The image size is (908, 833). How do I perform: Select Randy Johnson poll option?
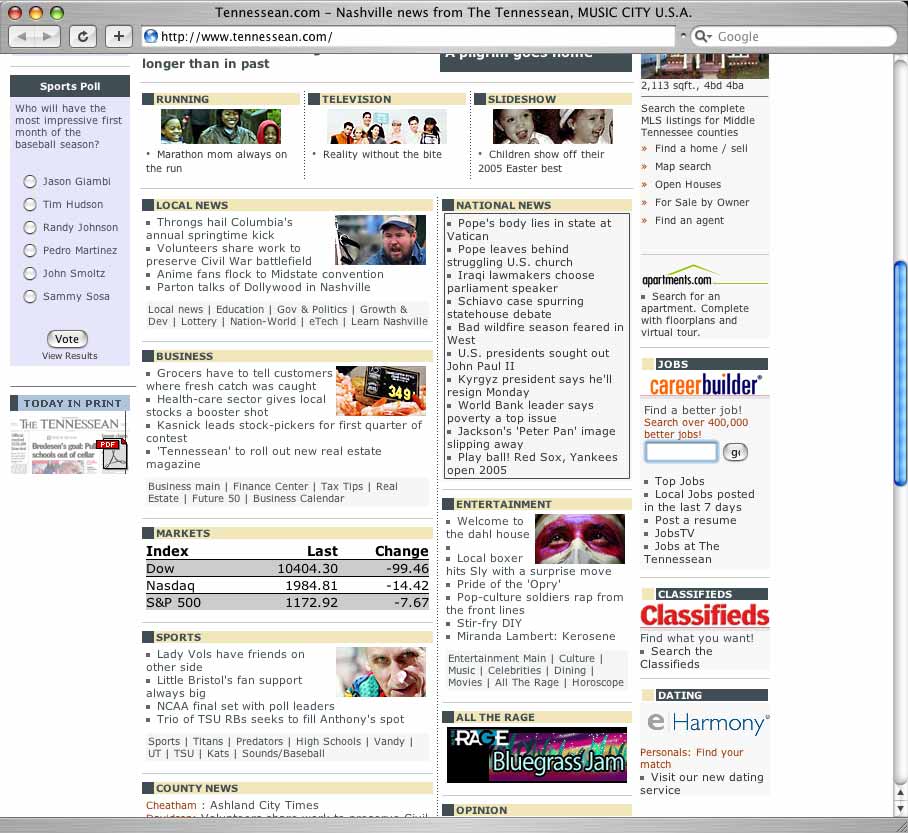click(30, 228)
